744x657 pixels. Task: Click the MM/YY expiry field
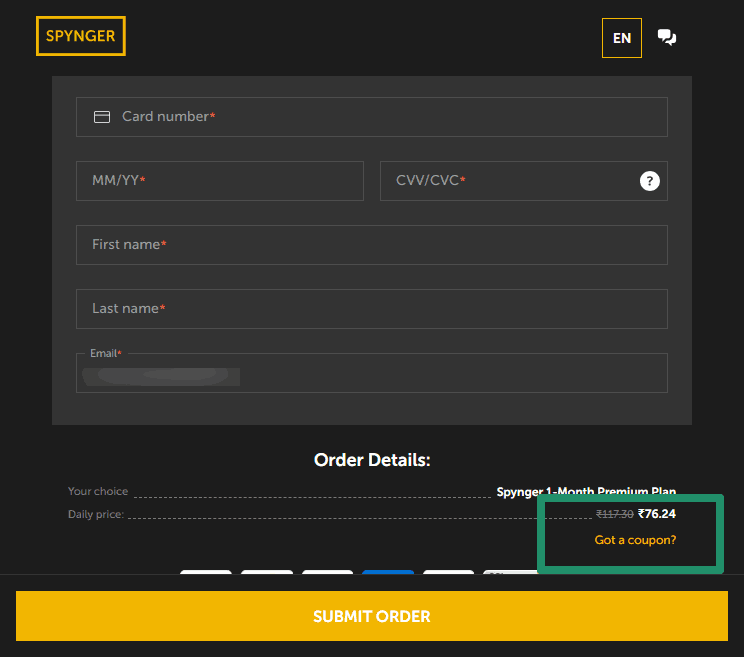(x=220, y=181)
